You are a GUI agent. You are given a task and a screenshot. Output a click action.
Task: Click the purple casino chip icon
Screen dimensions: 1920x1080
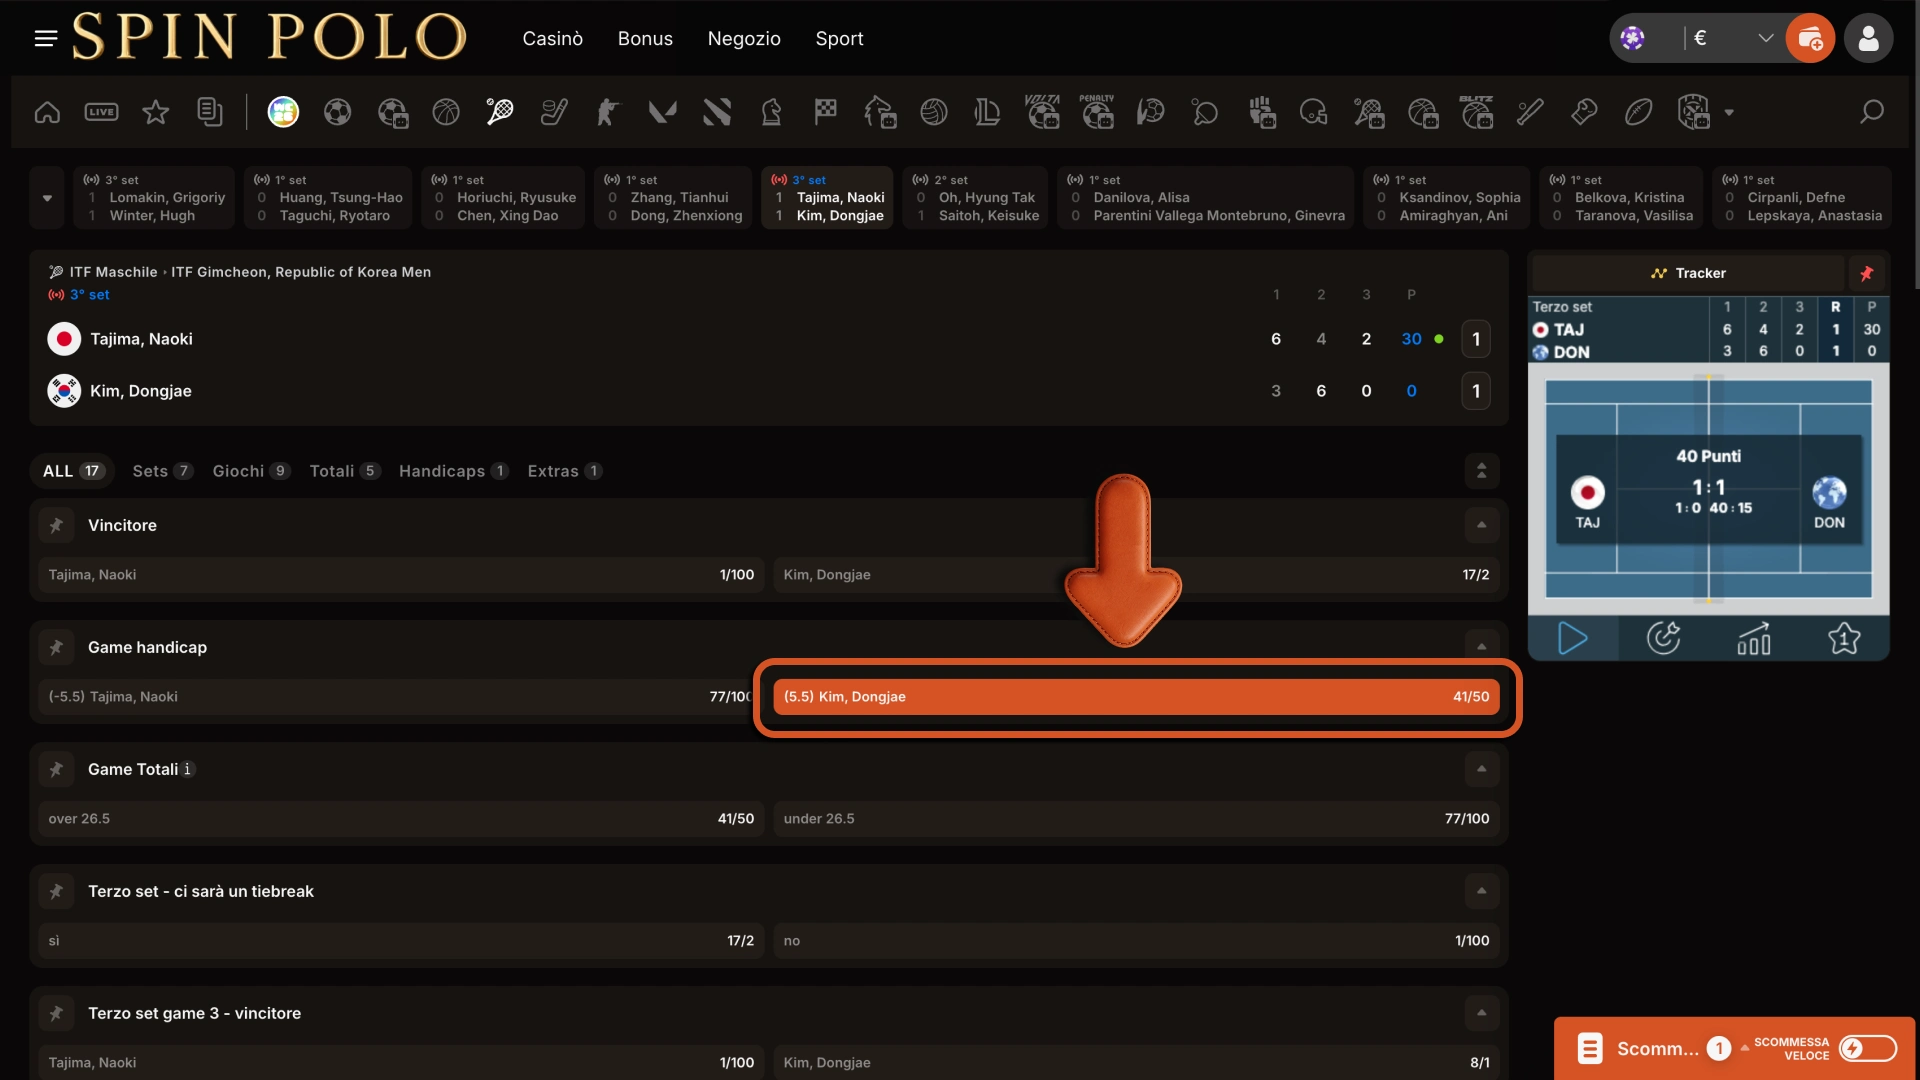tap(1632, 38)
